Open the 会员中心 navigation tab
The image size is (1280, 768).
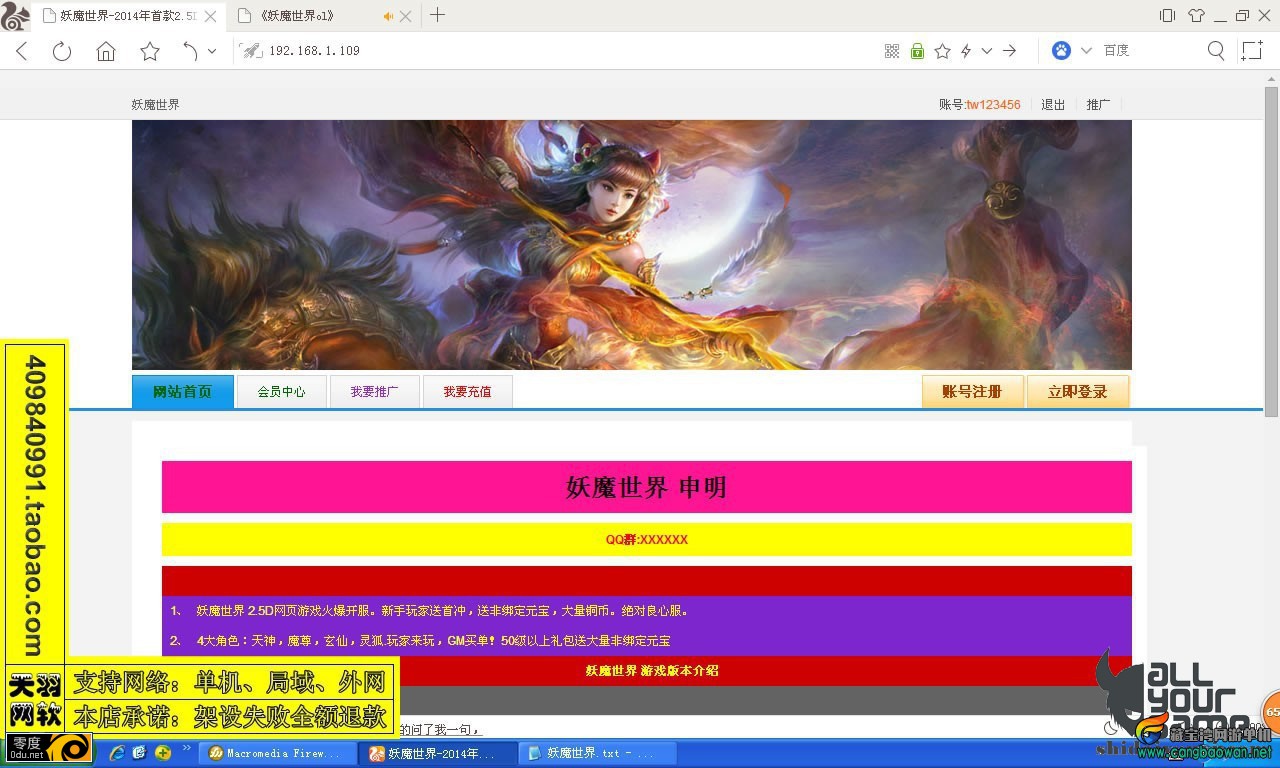tap(282, 392)
